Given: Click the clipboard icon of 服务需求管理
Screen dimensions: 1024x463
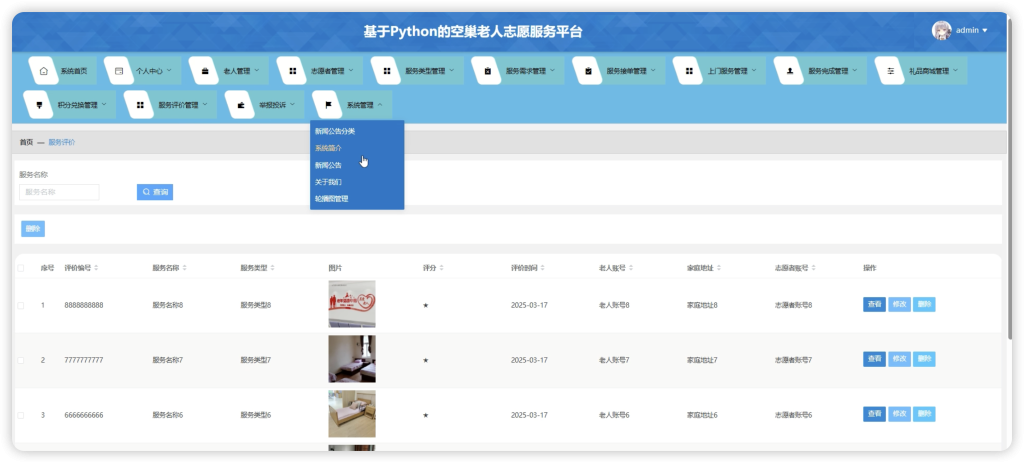Looking at the screenshot, I should [x=487, y=71].
